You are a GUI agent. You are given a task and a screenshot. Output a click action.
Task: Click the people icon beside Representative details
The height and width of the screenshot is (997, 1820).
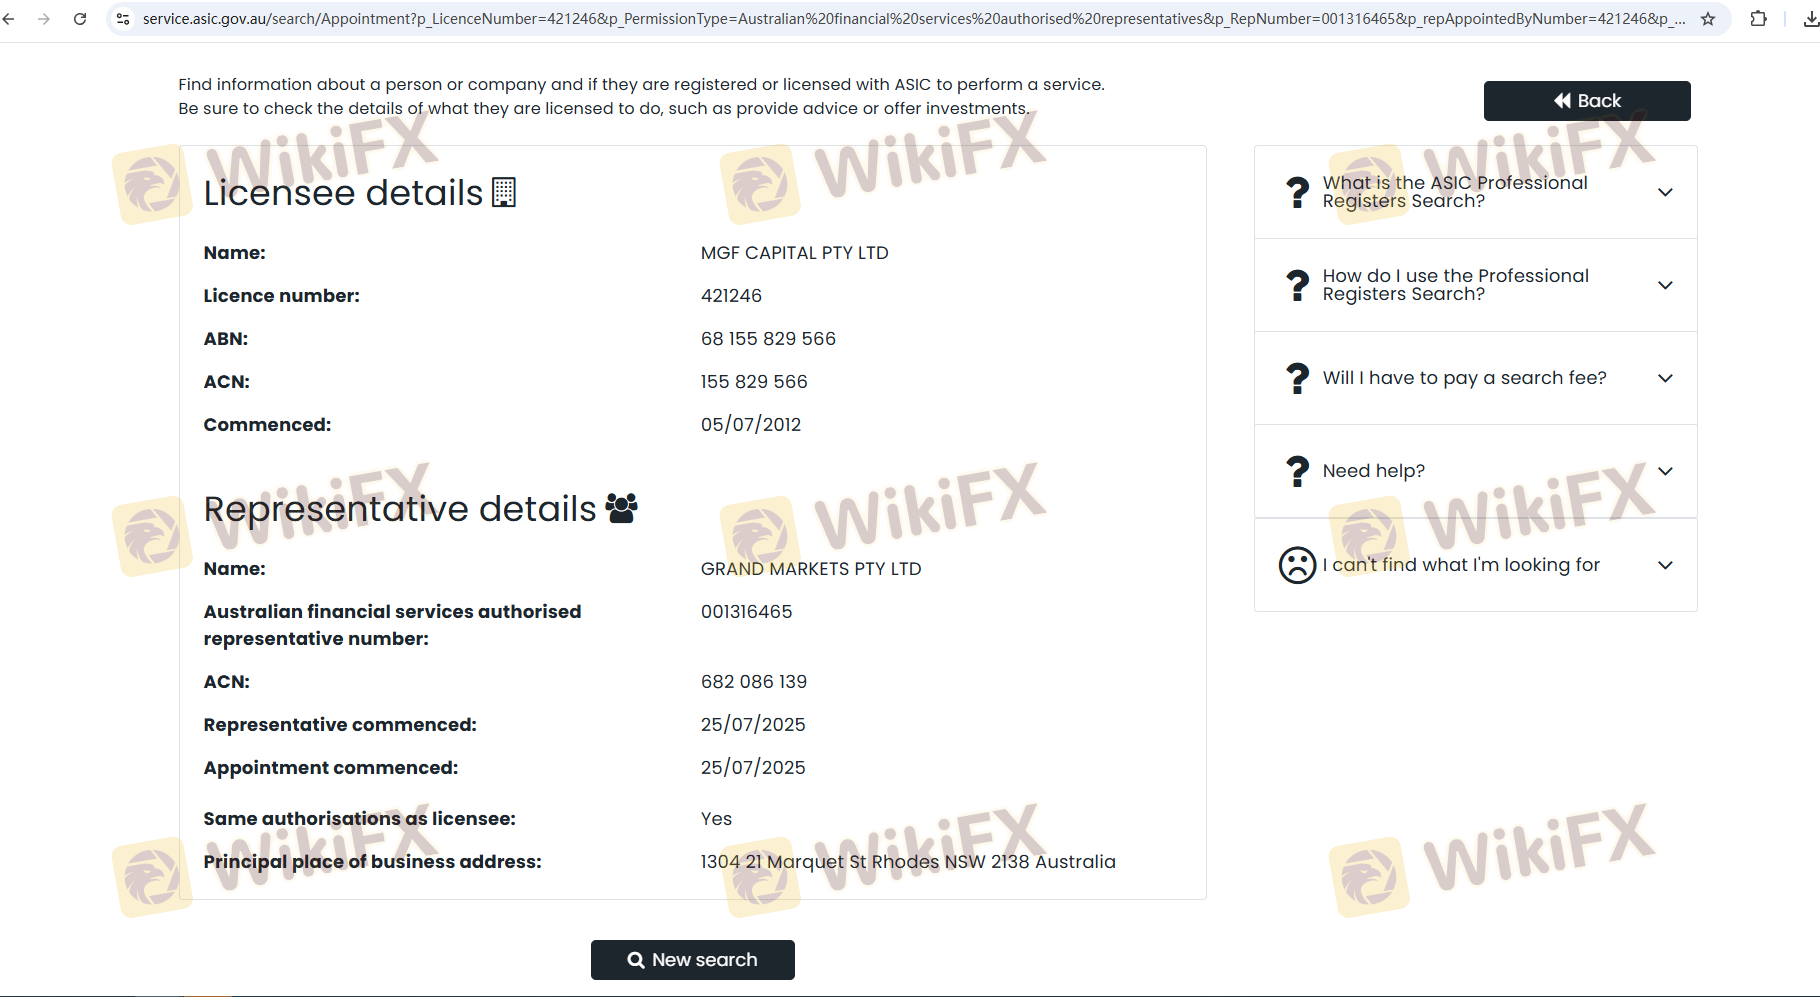pyautogui.click(x=621, y=508)
